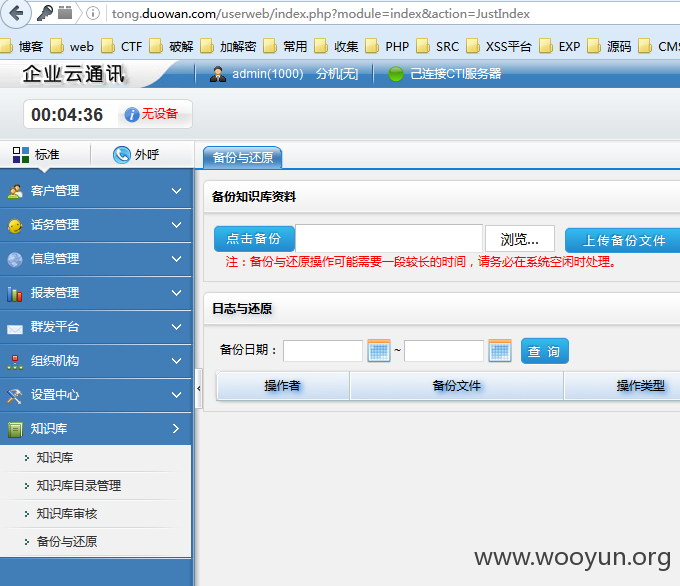
Task: Click the 信息管理 globe icon
Action: pyautogui.click(x=15, y=259)
